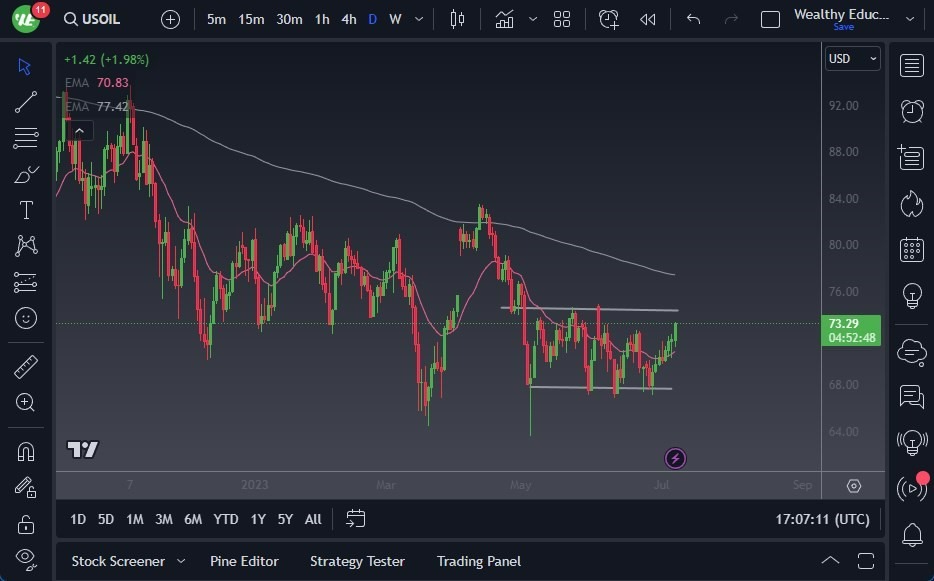Toggle hide all drawings eye icon

[x=26, y=558]
